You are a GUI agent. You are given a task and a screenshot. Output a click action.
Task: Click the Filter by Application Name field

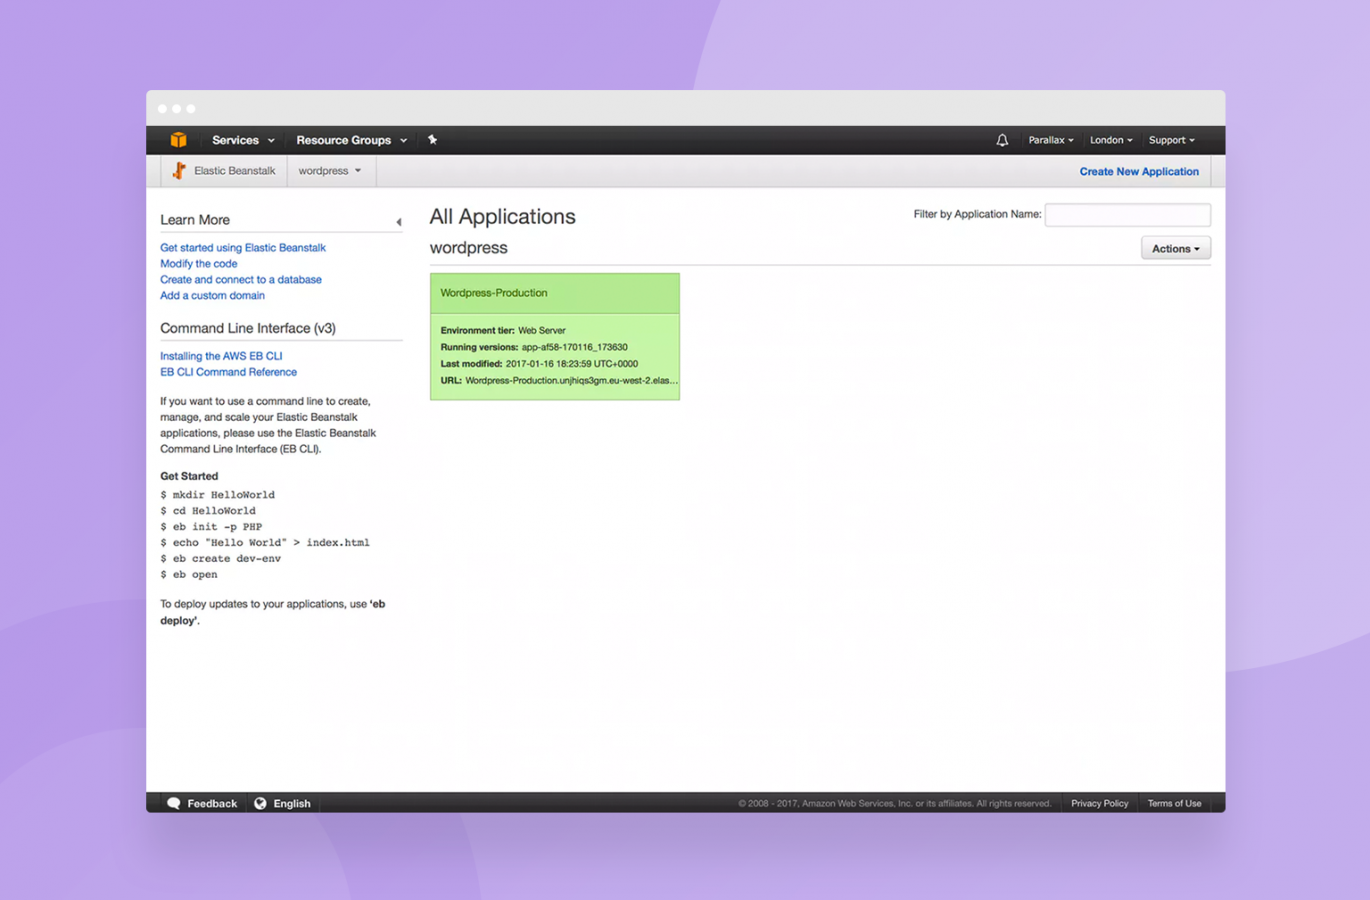click(1127, 215)
